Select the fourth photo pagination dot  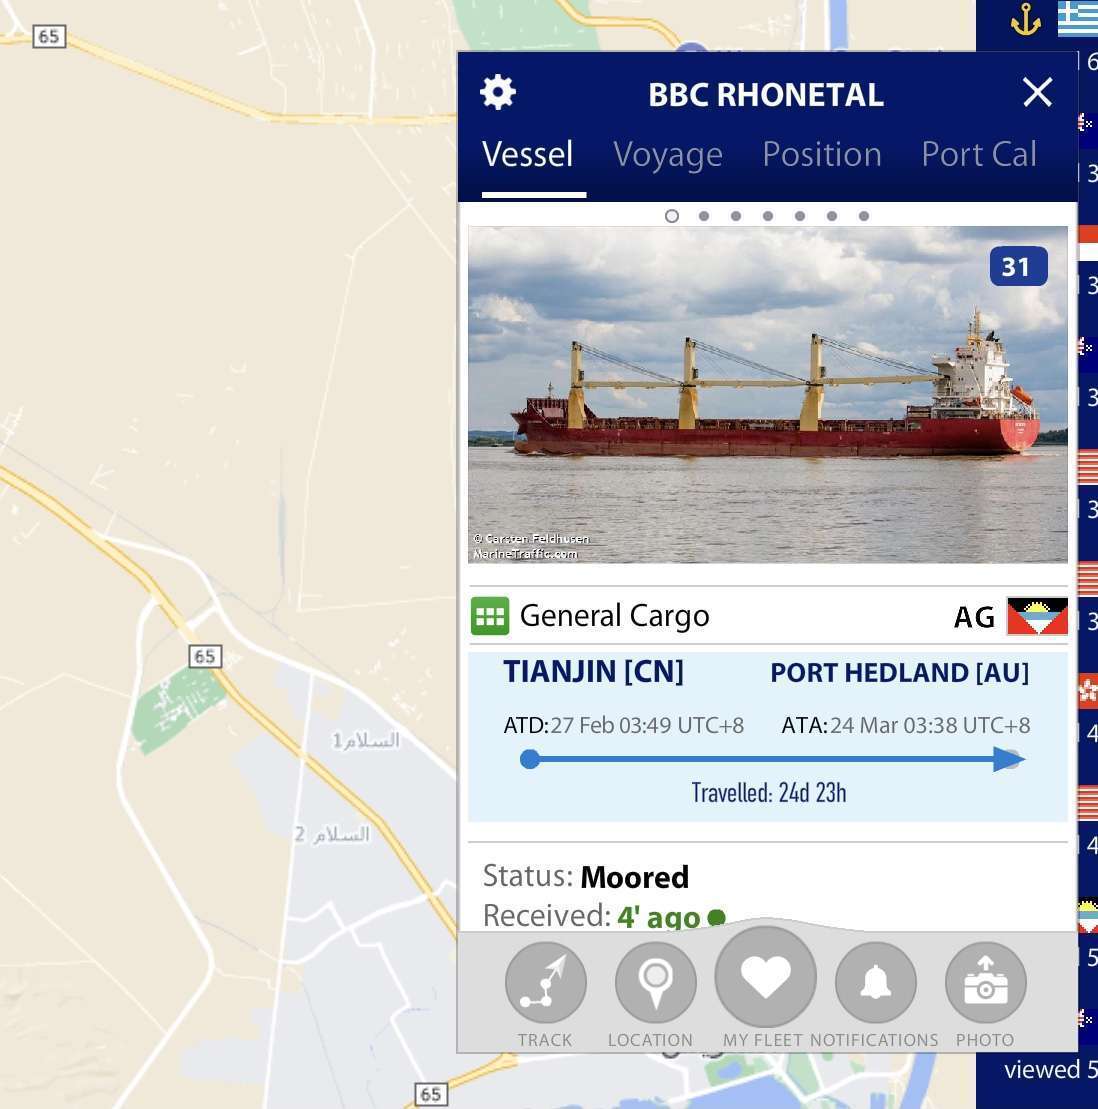768,216
